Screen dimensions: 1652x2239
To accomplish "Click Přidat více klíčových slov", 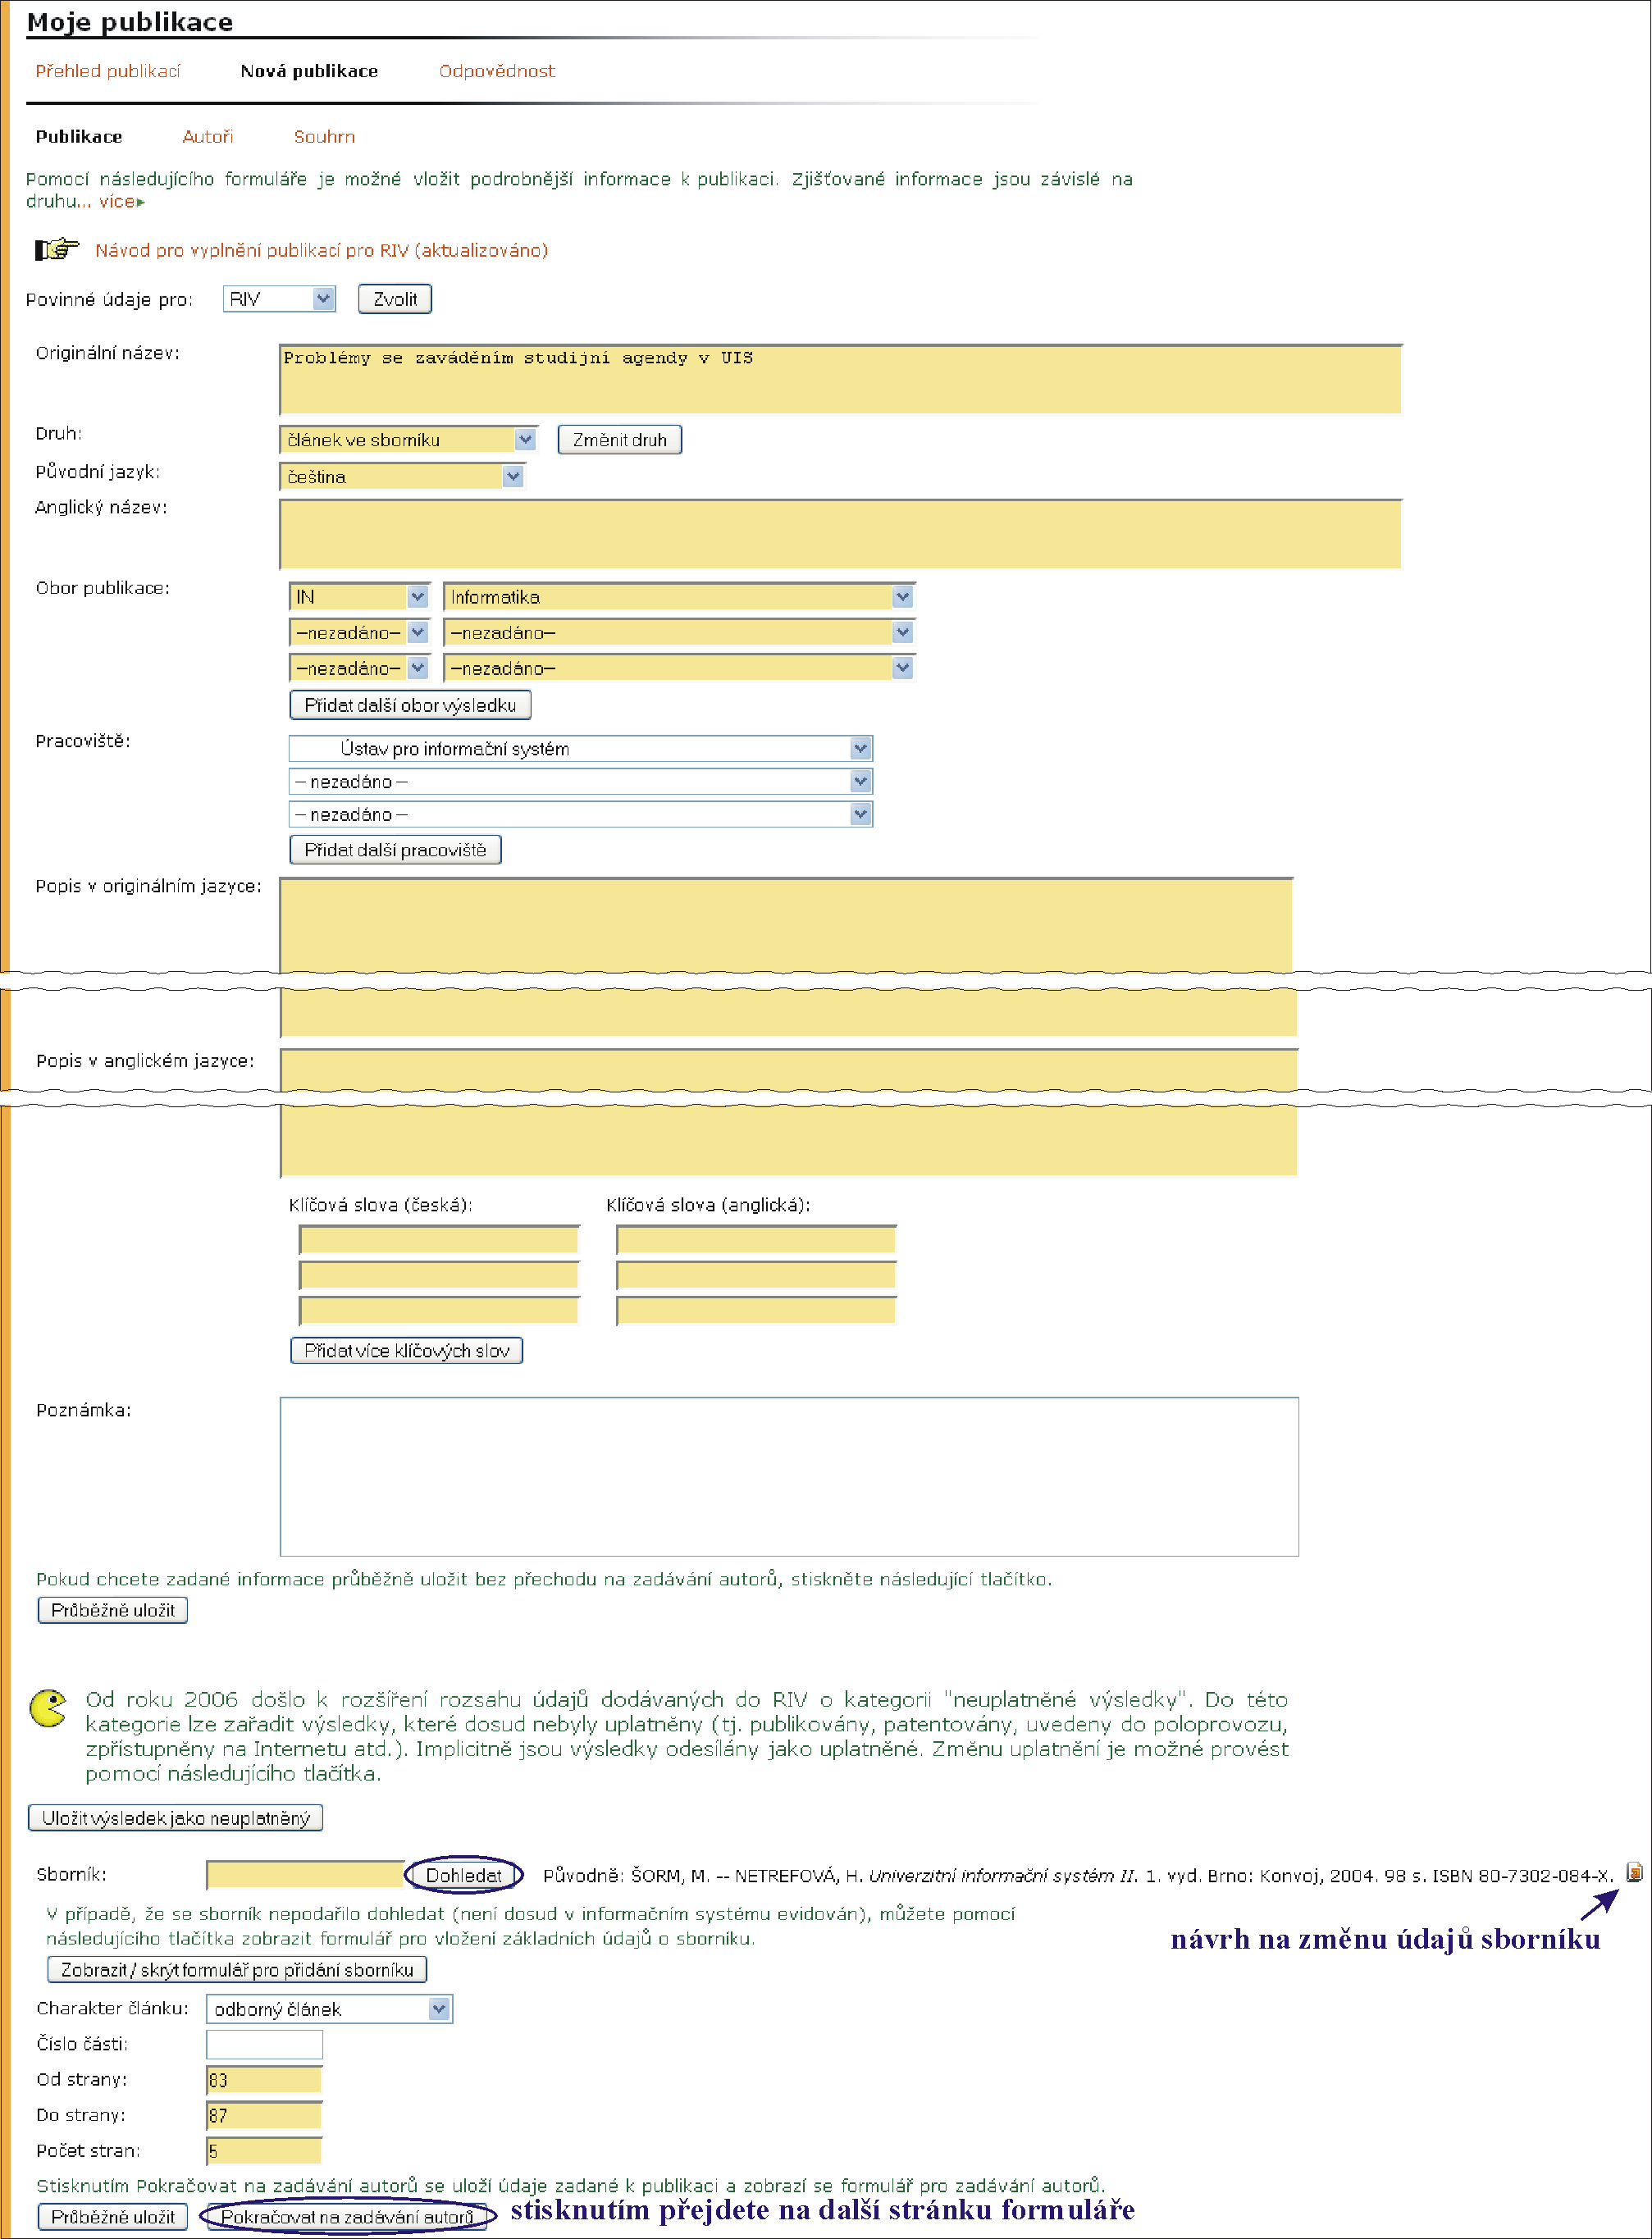I will (407, 1351).
